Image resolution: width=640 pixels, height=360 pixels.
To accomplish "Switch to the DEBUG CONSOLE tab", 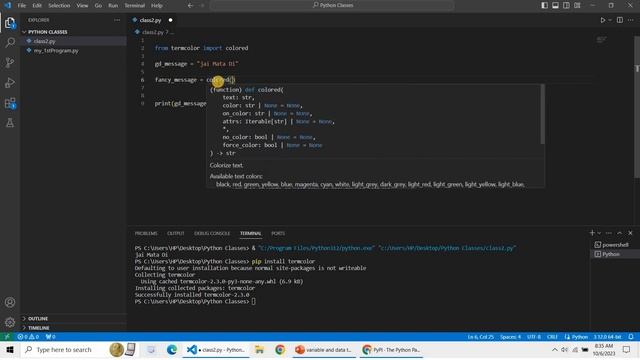I will 212,233.
